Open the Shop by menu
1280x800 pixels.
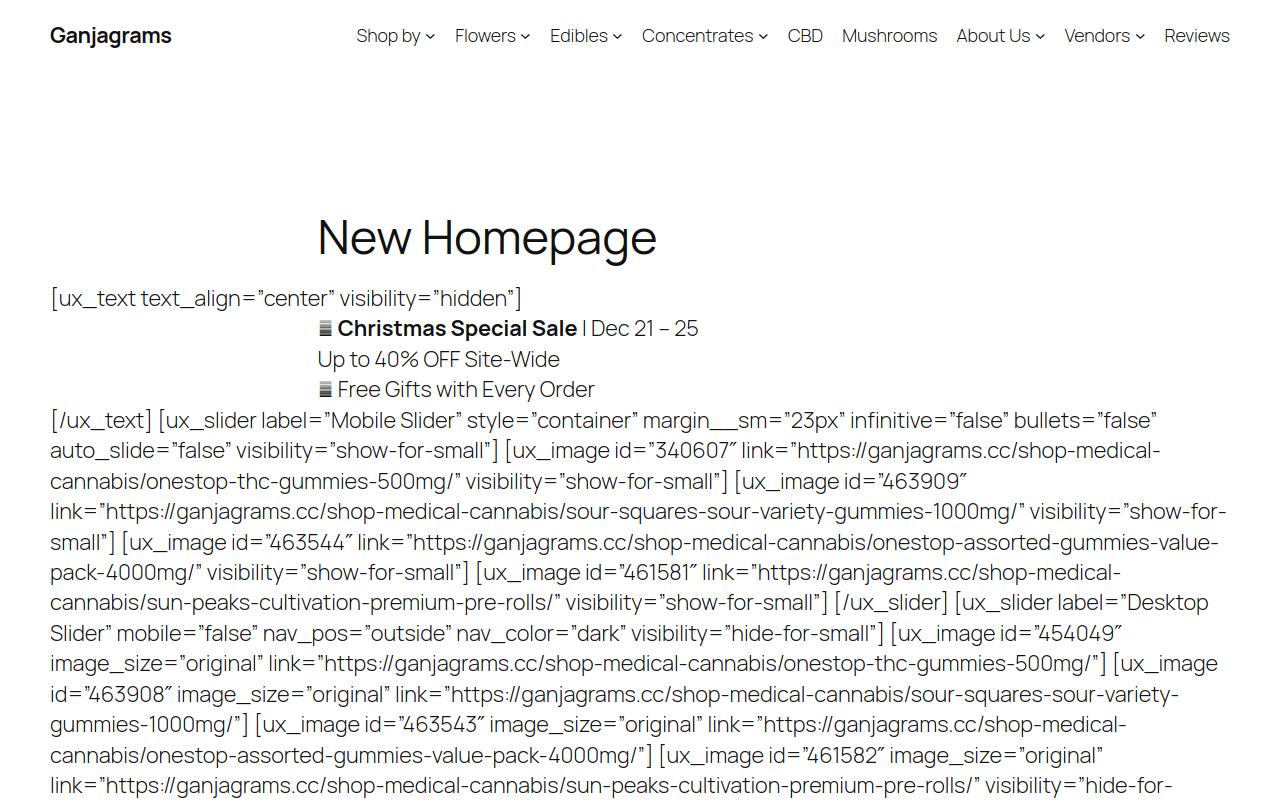click(388, 36)
